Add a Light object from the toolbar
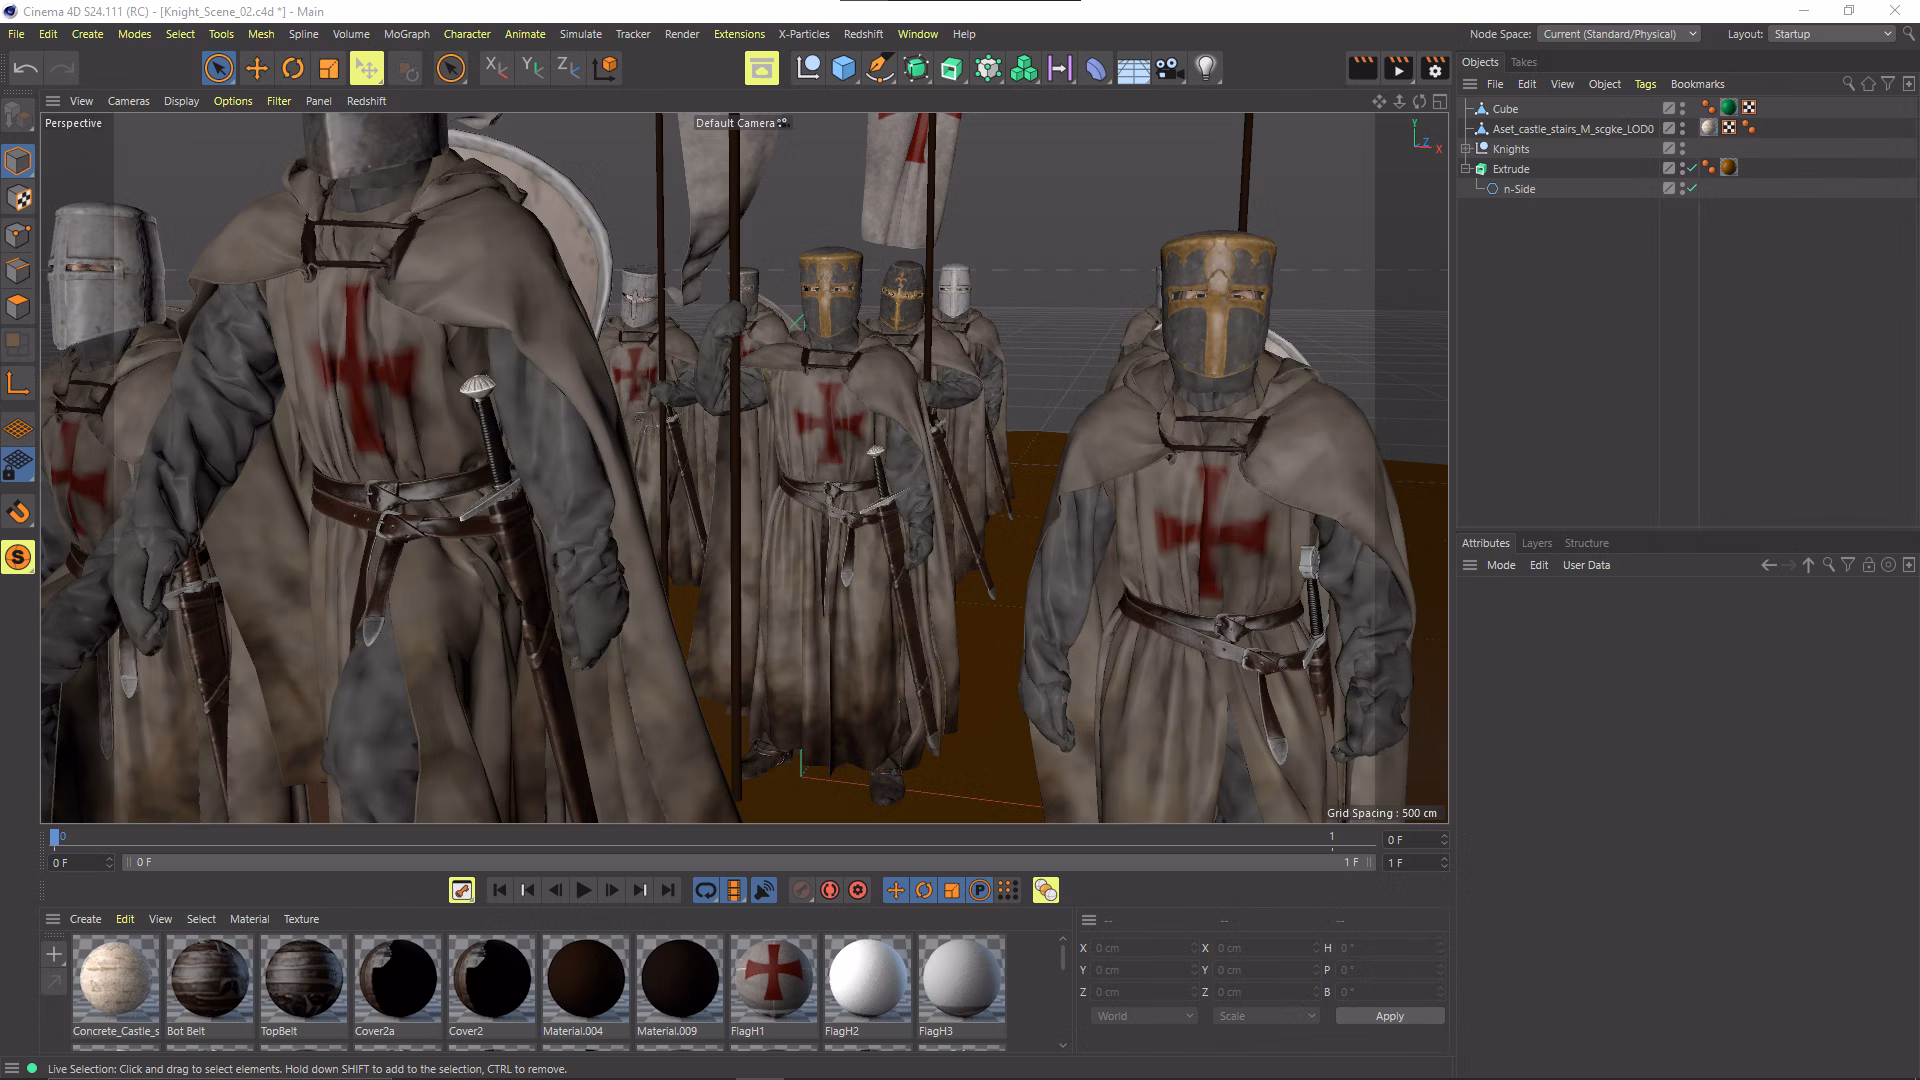 1206,68
